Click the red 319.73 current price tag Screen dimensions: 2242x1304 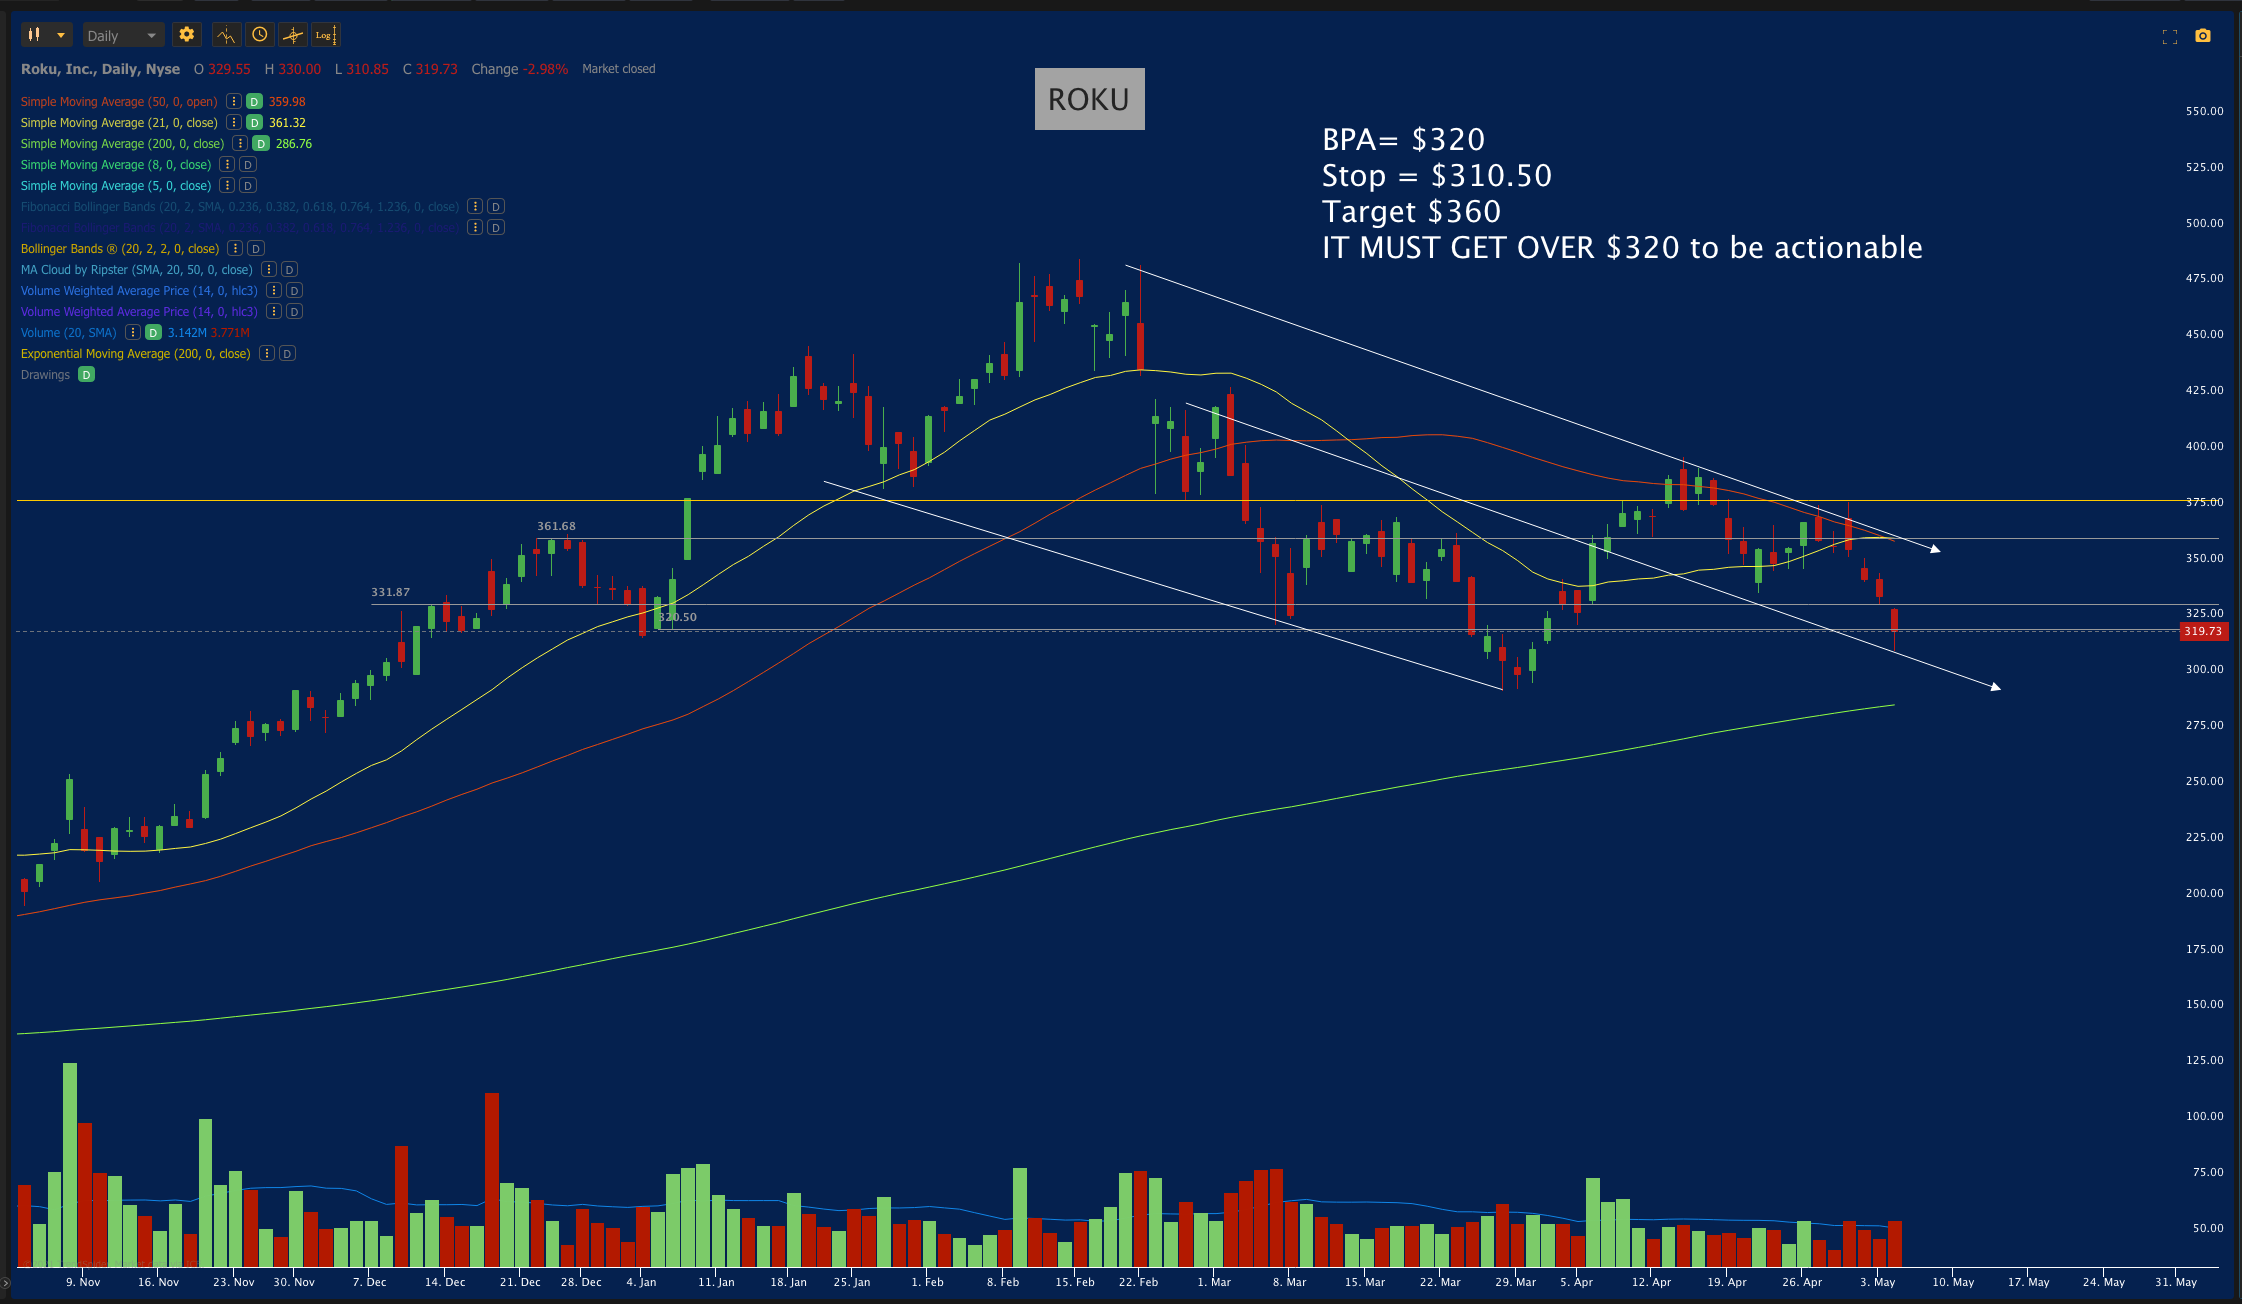click(x=2203, y=631)
